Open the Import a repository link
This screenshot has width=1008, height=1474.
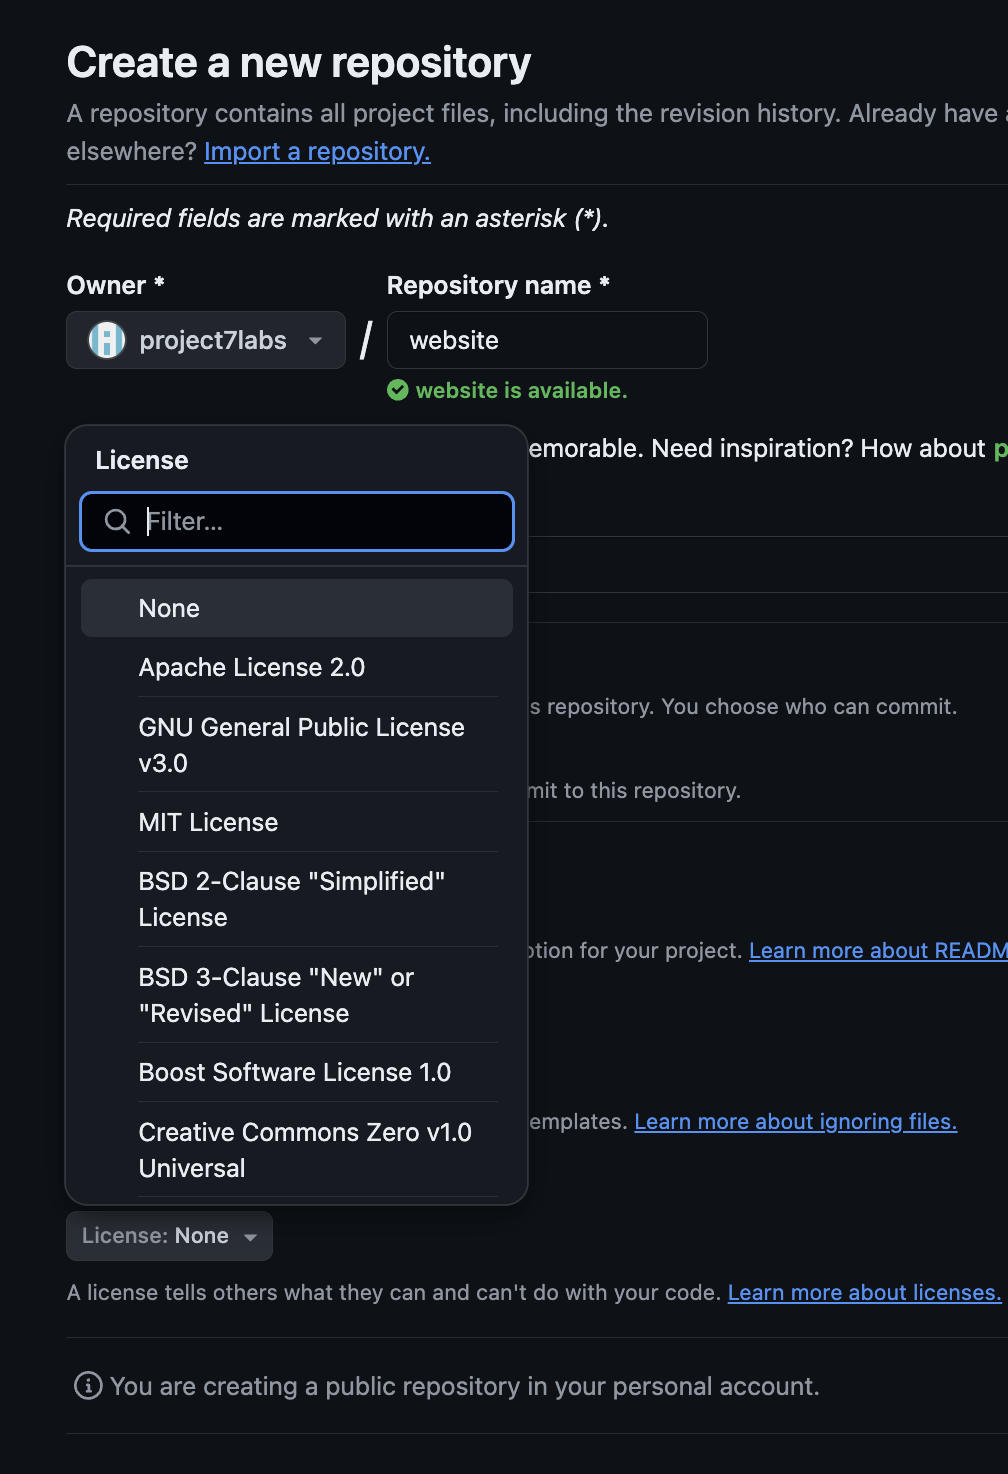tap(317, 151)
